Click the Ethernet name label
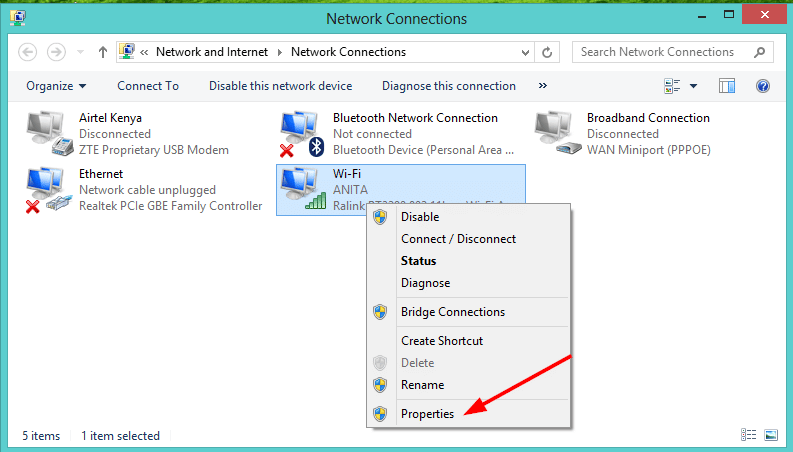This screenshot has width=793, height=452. point(101,174)
